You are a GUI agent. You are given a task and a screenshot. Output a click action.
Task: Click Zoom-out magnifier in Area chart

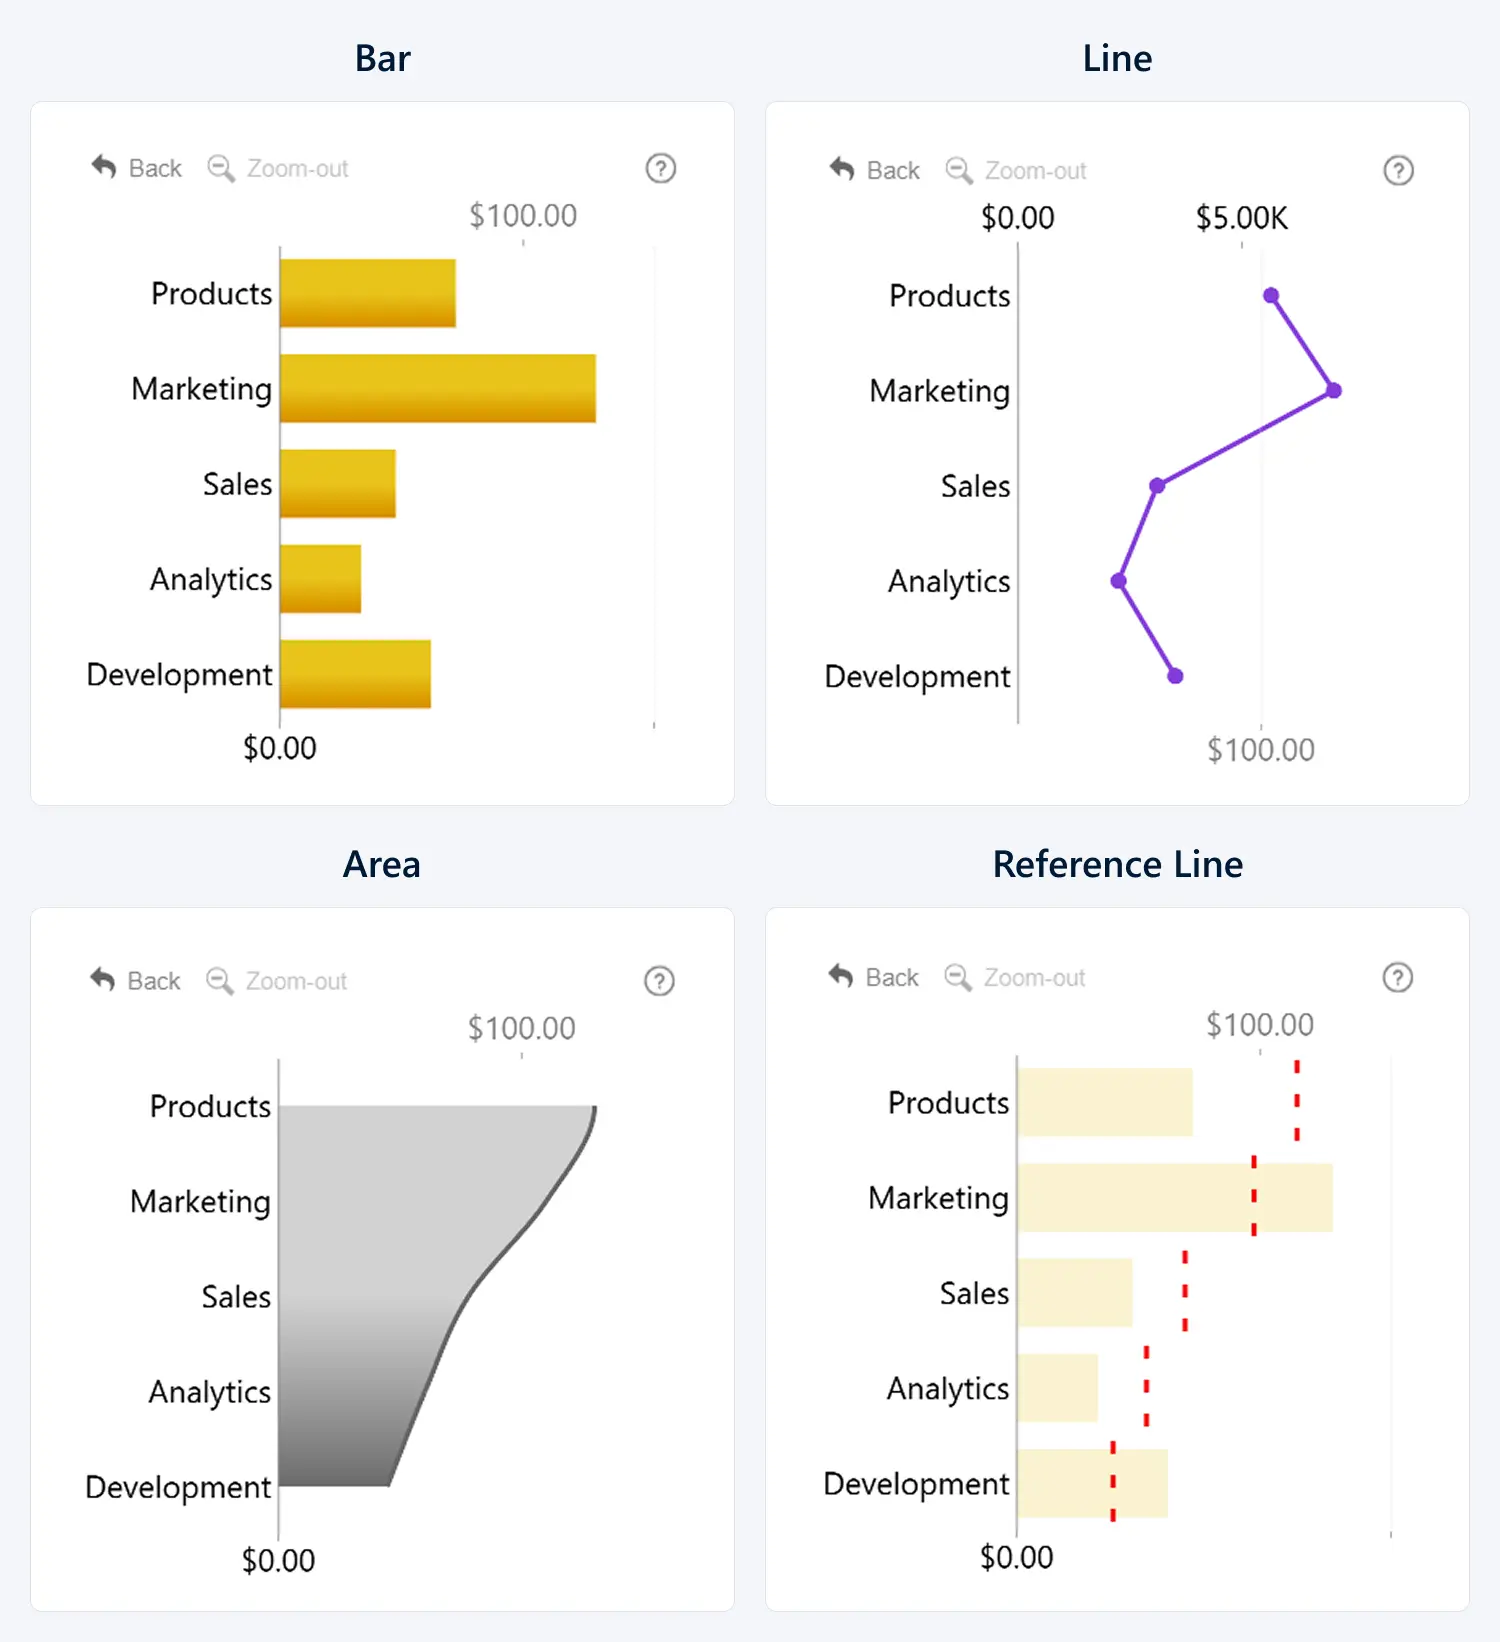tap(219, 980)
